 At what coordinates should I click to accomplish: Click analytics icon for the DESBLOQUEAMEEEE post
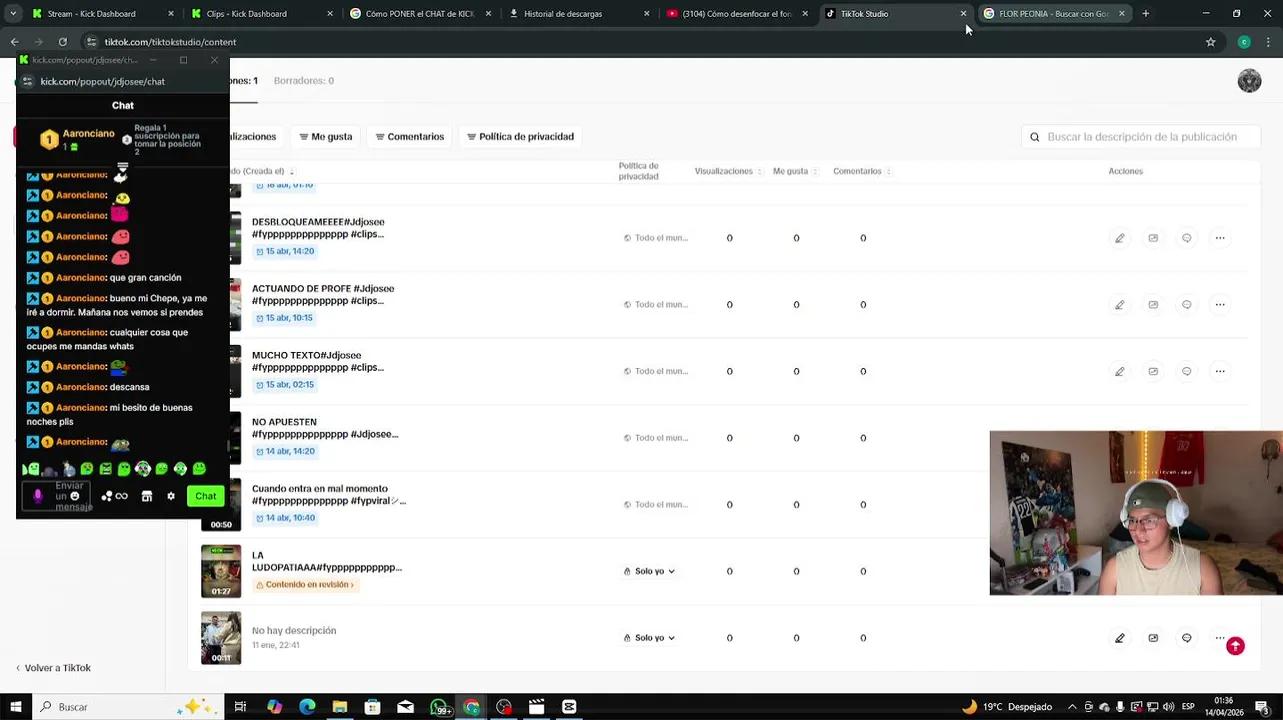tap(1153, 238)
